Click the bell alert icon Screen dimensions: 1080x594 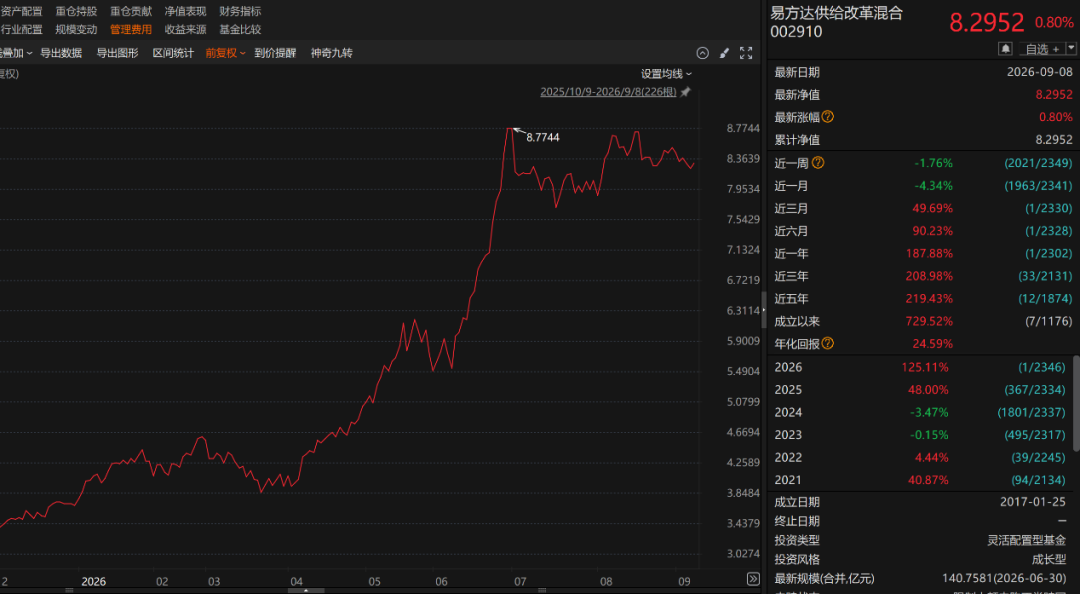coord(1006,48)
